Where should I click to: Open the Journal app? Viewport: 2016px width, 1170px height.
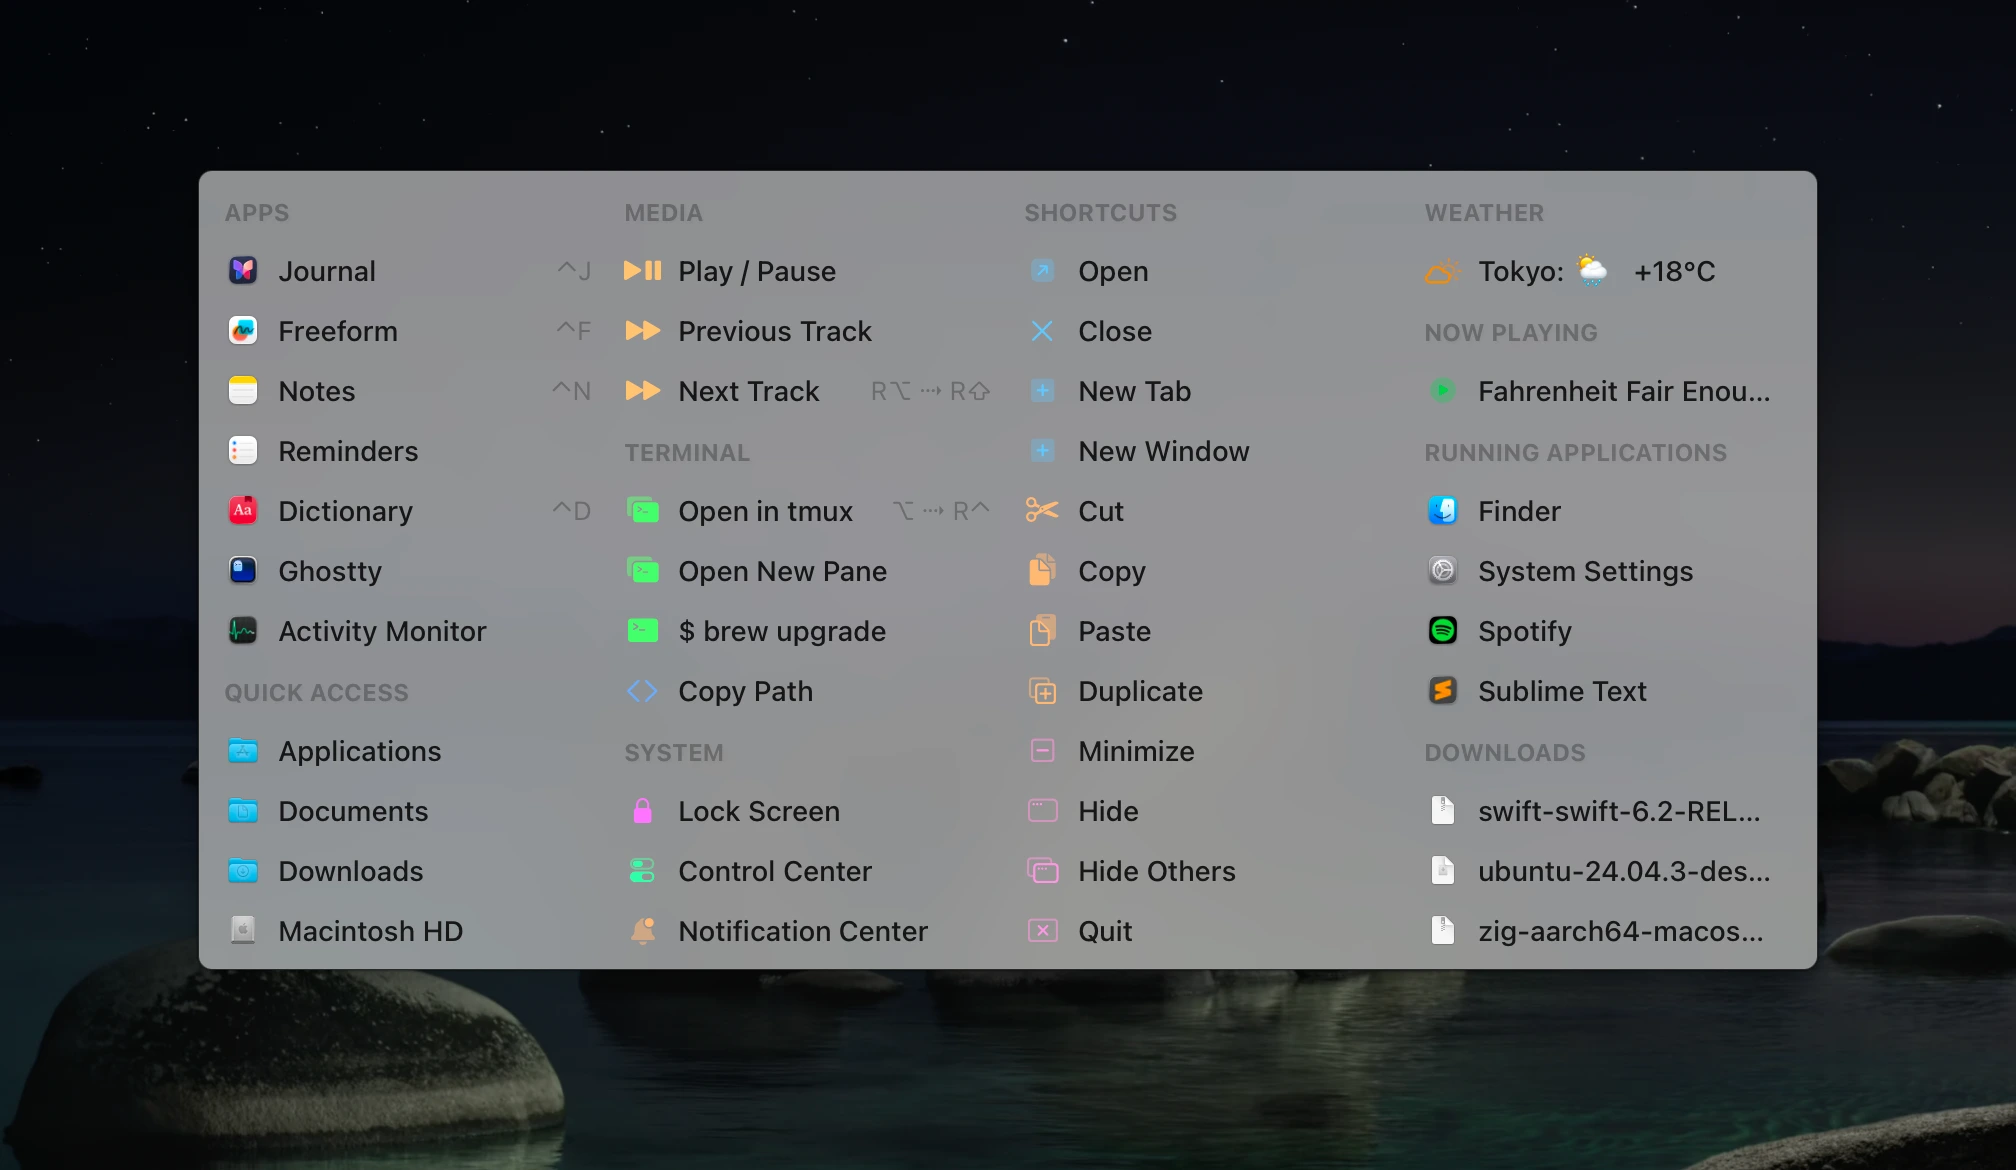(328, 271)
